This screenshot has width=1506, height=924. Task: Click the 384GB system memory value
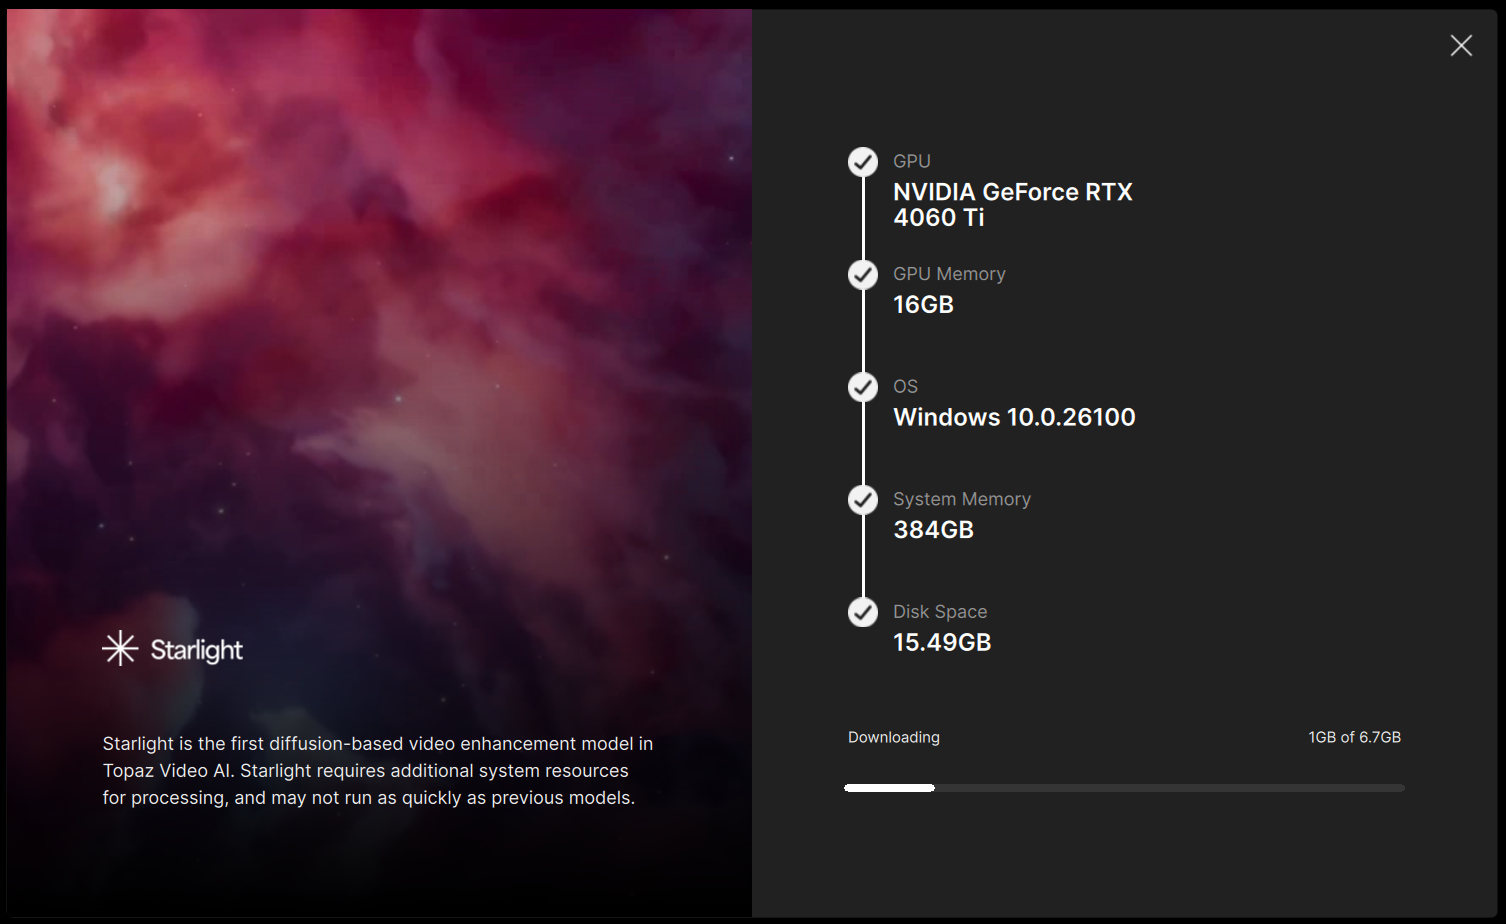point(933,530)
